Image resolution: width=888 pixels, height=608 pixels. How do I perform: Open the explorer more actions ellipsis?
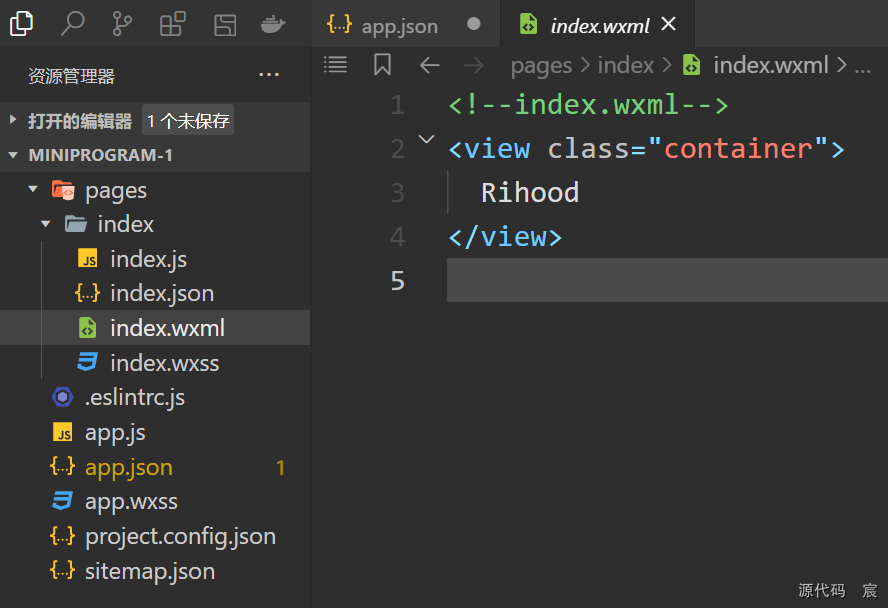point(268,75)
